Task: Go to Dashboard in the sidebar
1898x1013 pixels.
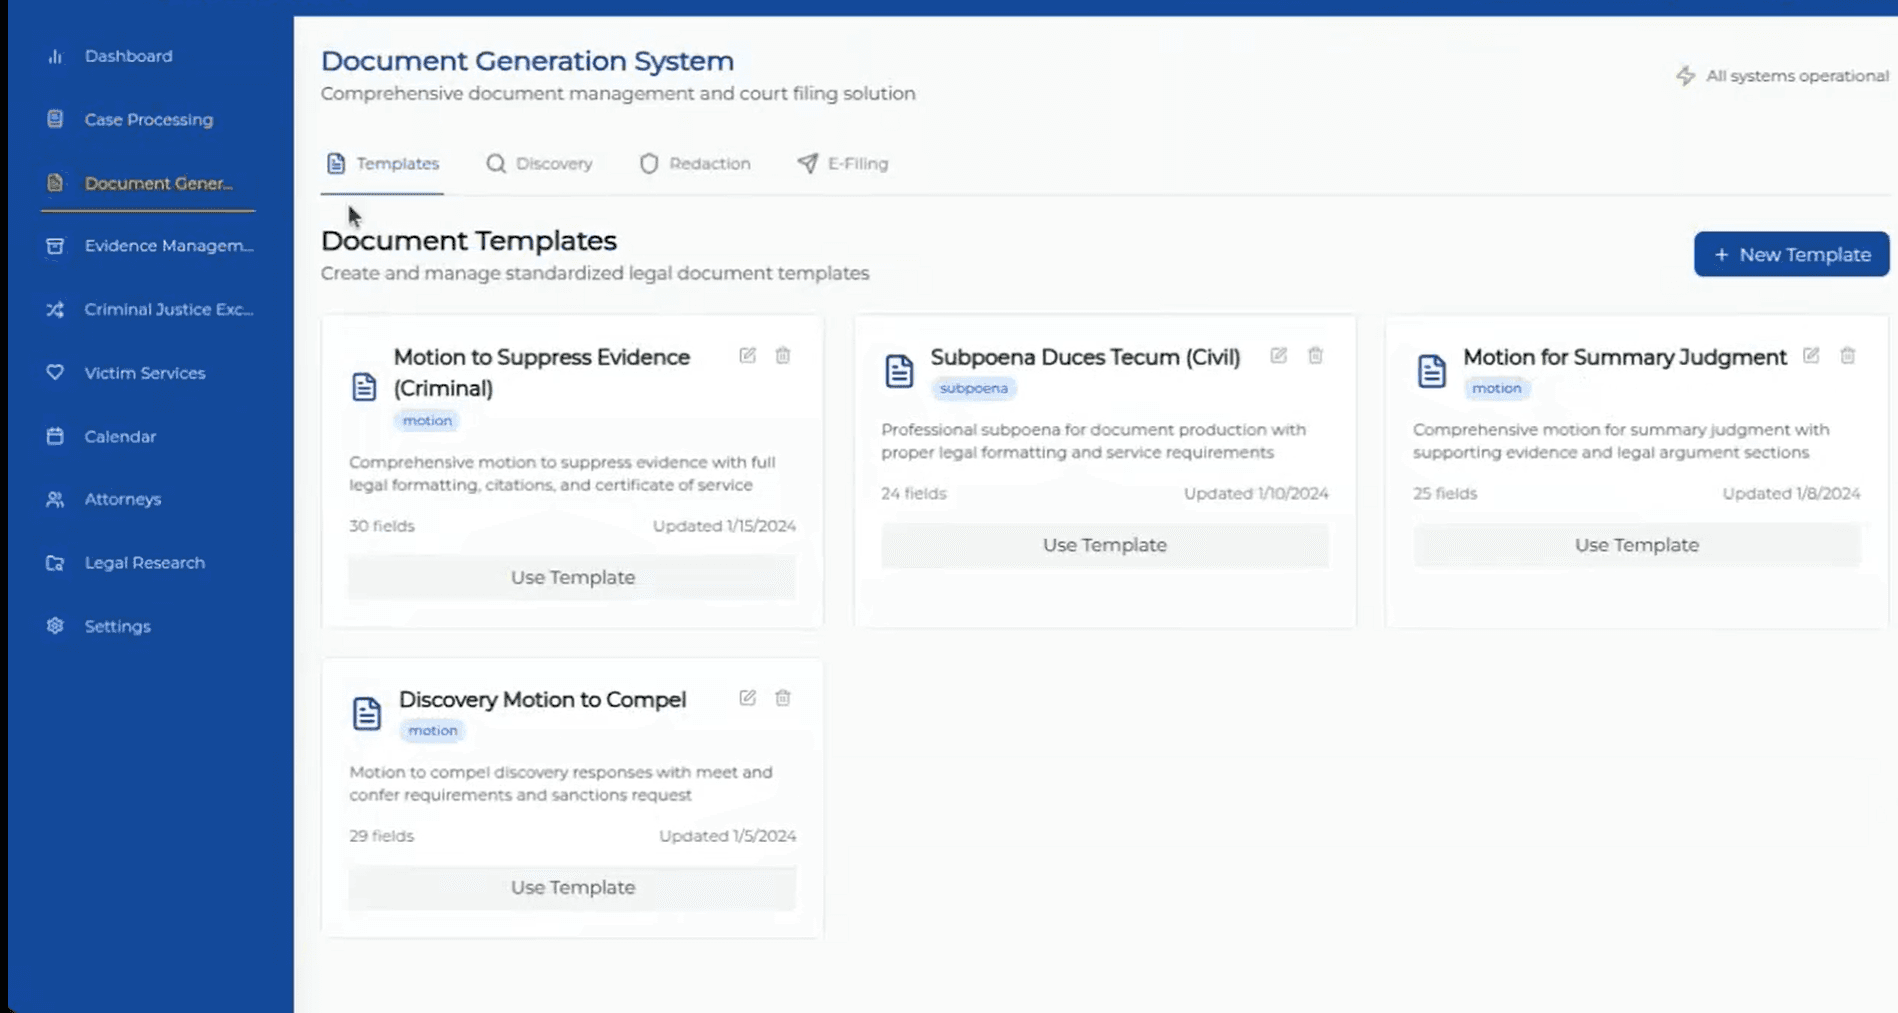Action: point(128,56)
